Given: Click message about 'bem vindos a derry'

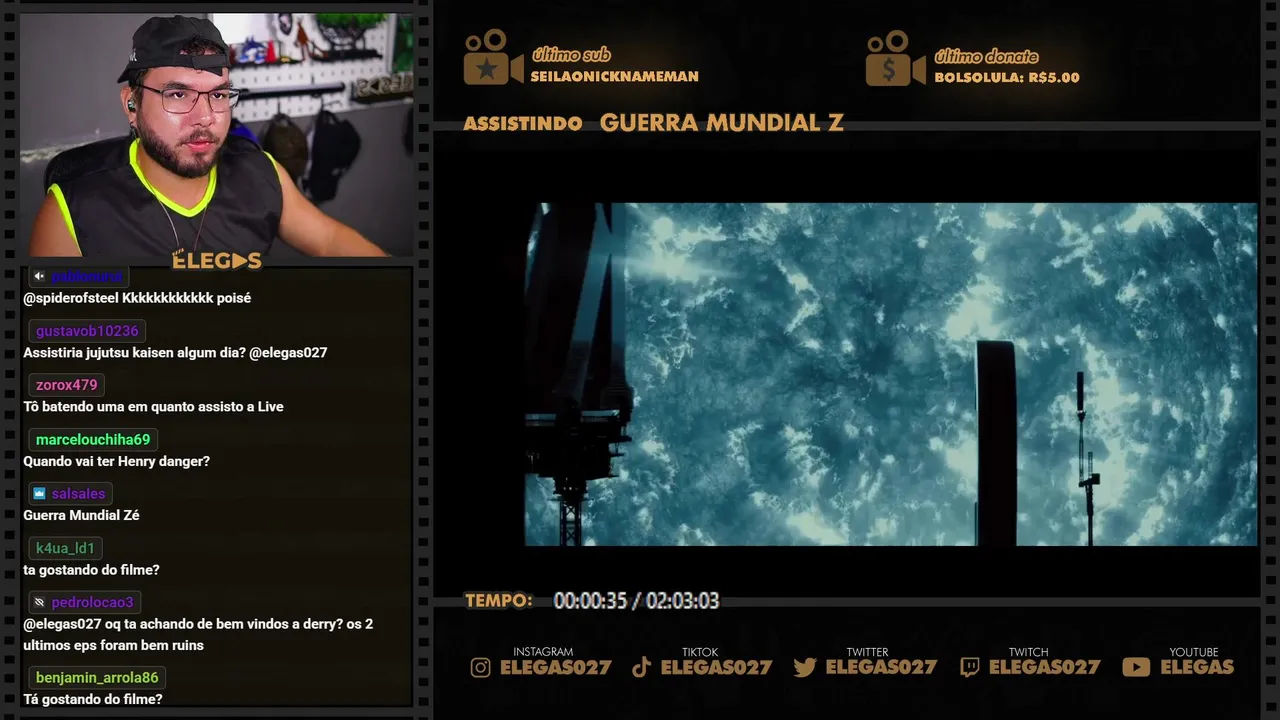Looking at the screenshot, I should [x=198, y=635].
